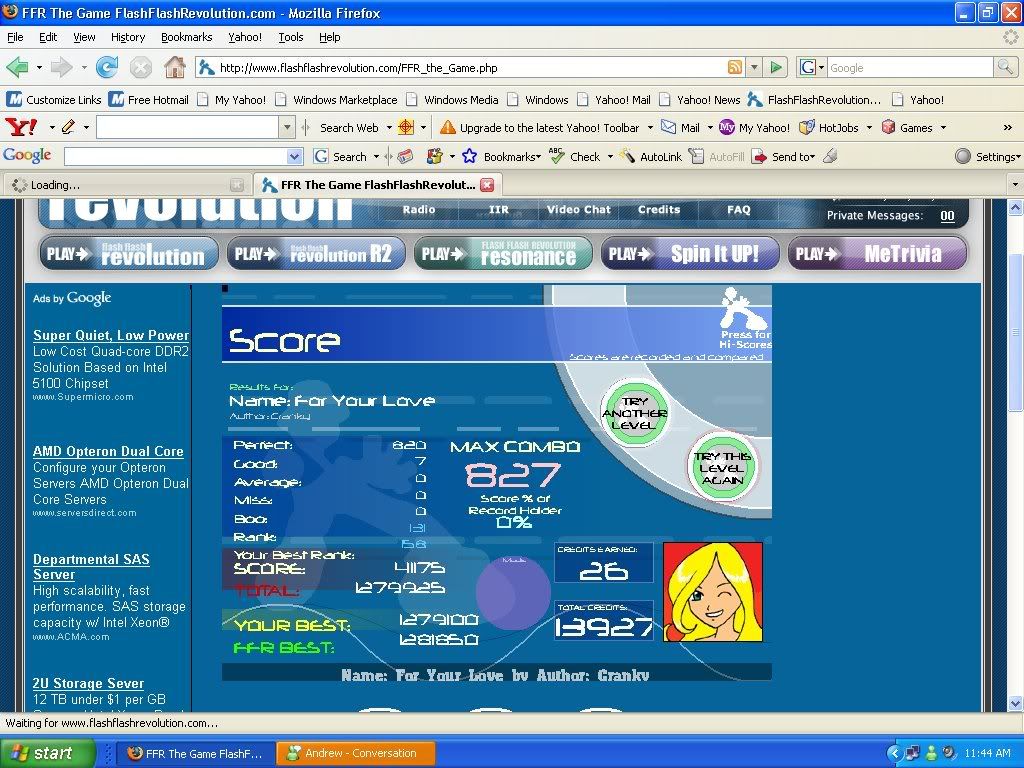Viewport: 1024px width, 768px height.
Task: Click the Yahoo! Y! logo icon
Action: (x=20, y=128)
